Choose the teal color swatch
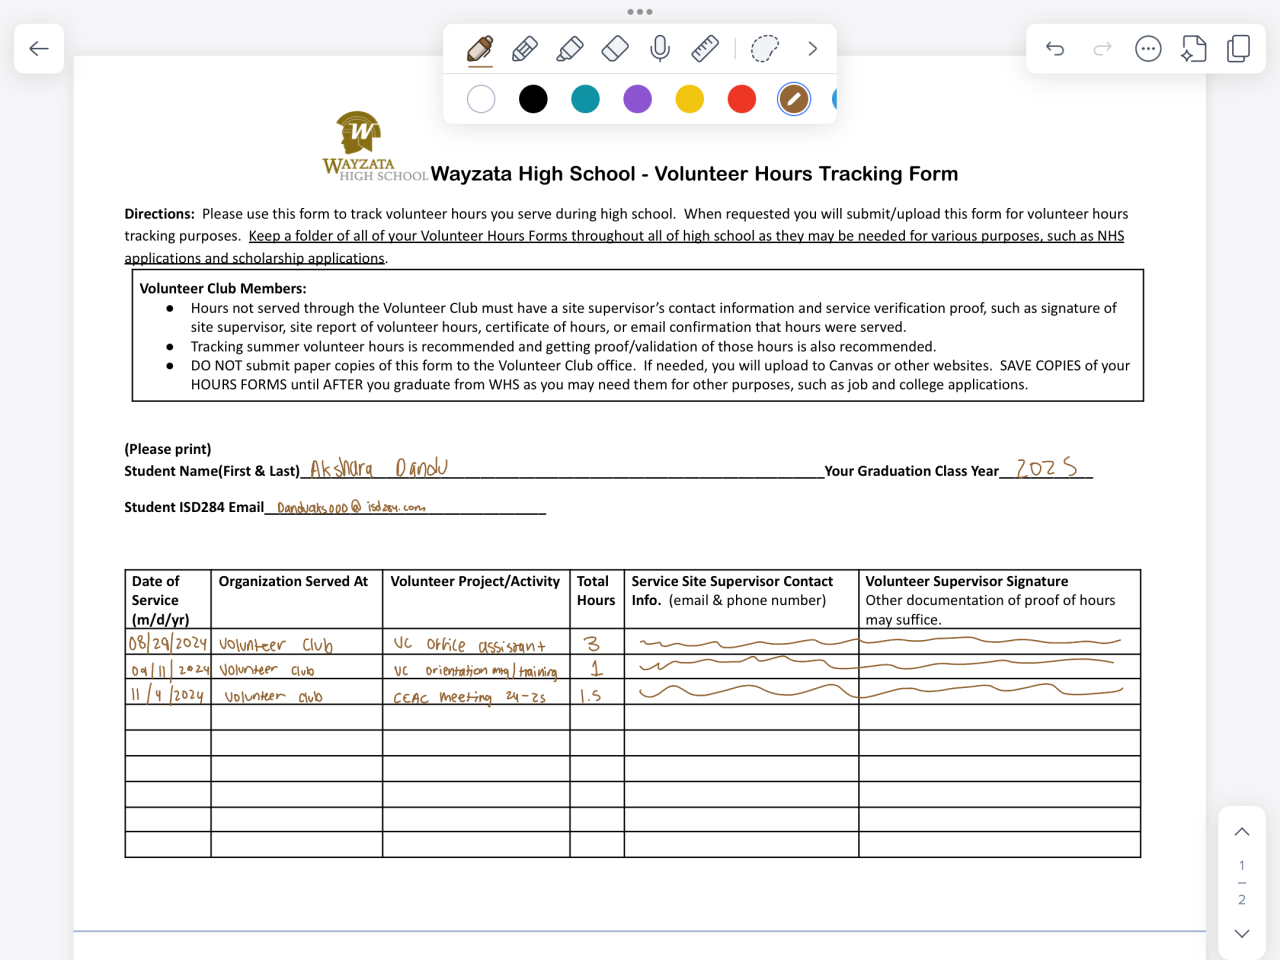The height and width of the screenshot is (960, 1280). [x=585, y=99]
